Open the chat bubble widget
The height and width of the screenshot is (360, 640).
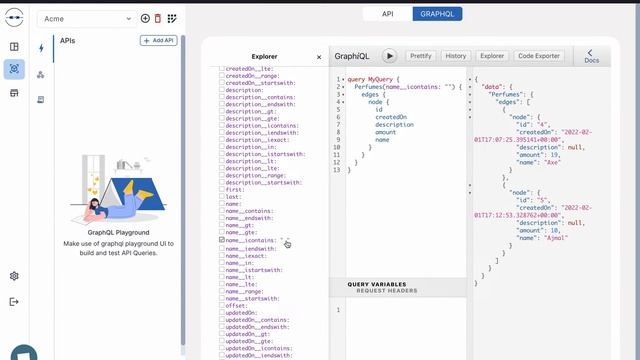point(24,353)
